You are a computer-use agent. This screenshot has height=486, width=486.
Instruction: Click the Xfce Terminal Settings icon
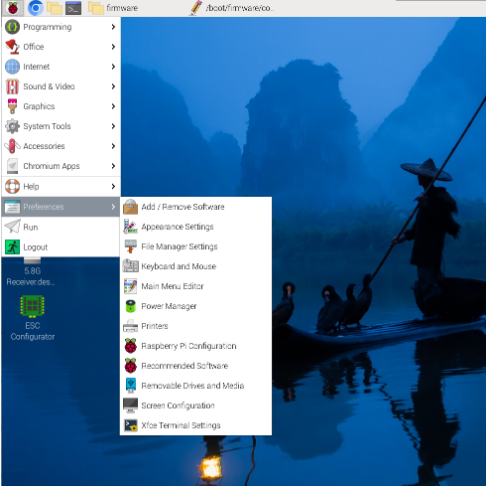[130, 425]
